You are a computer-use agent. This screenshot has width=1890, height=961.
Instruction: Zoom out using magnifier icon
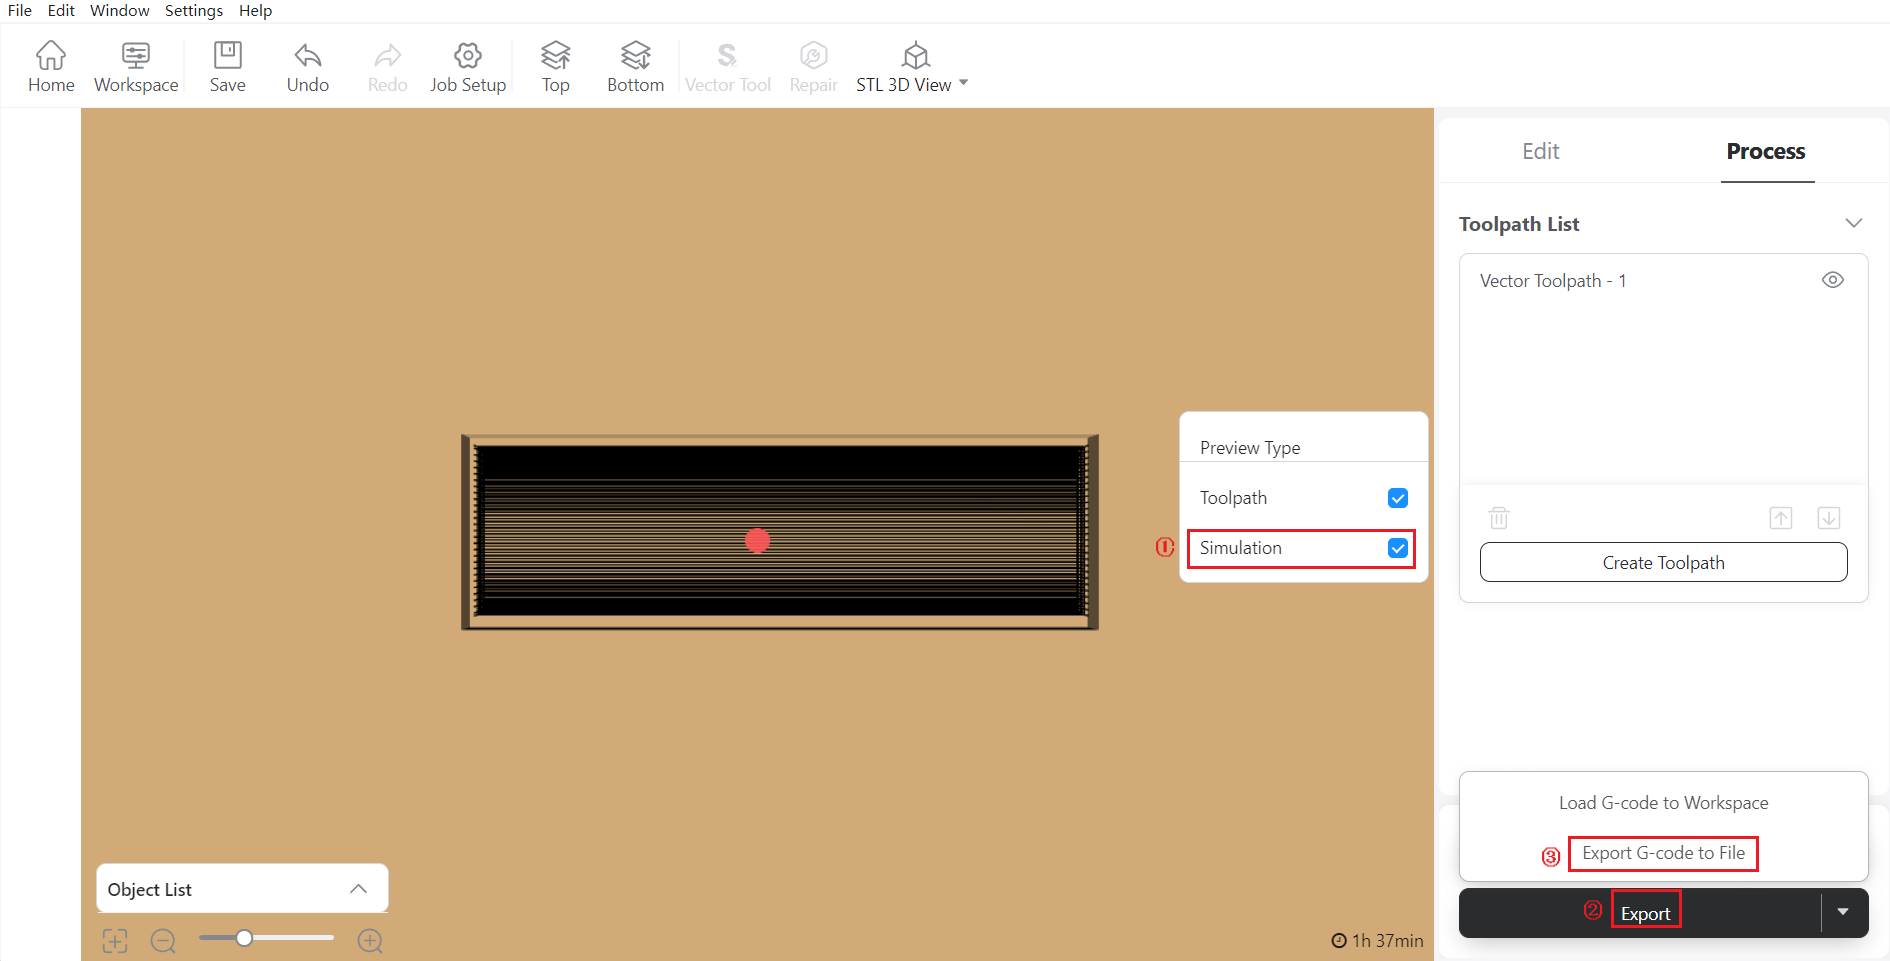pos(163,940)
